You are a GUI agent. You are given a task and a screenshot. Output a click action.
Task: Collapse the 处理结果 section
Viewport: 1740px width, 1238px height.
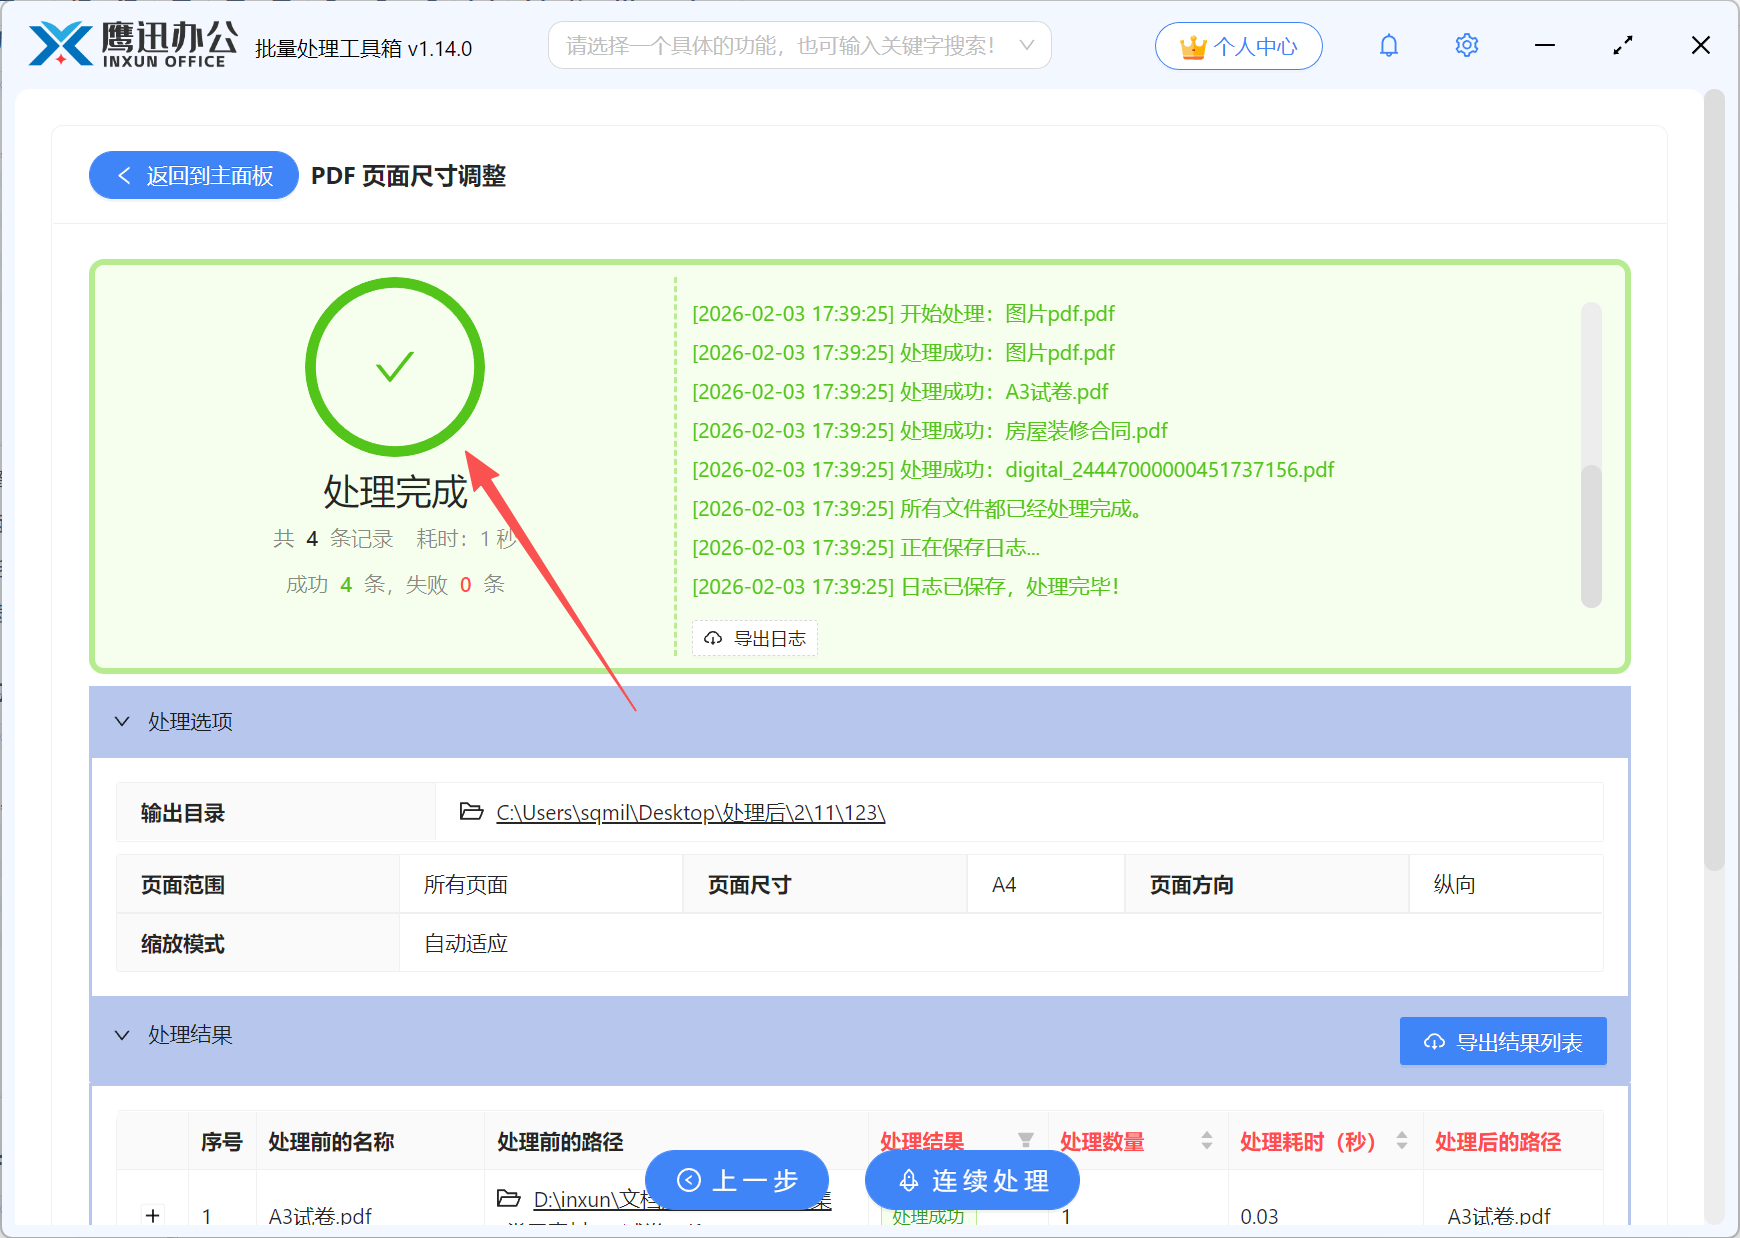122,1035
